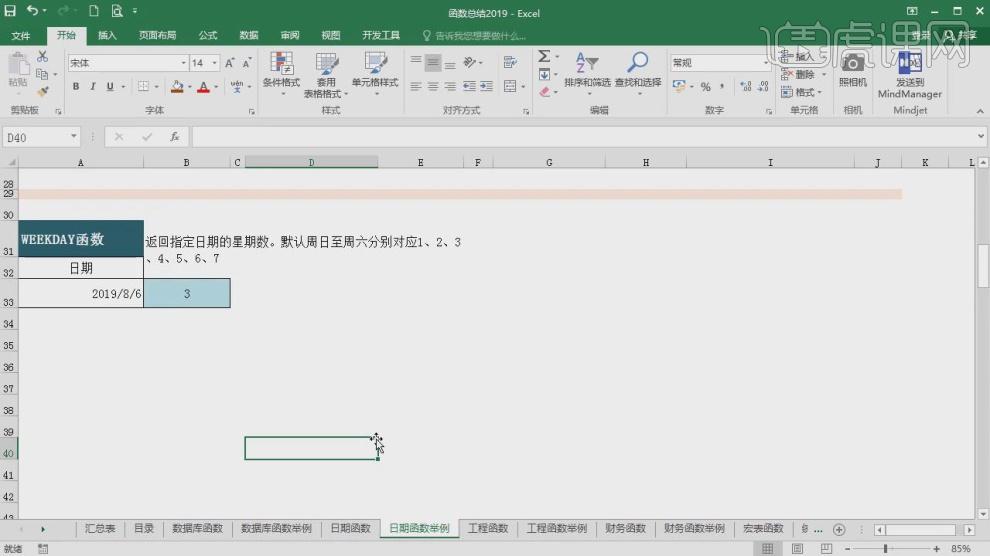This screenshot has width=990, height=556.
Task: Toggle underline formatting
Action: (x=110, y=86)
